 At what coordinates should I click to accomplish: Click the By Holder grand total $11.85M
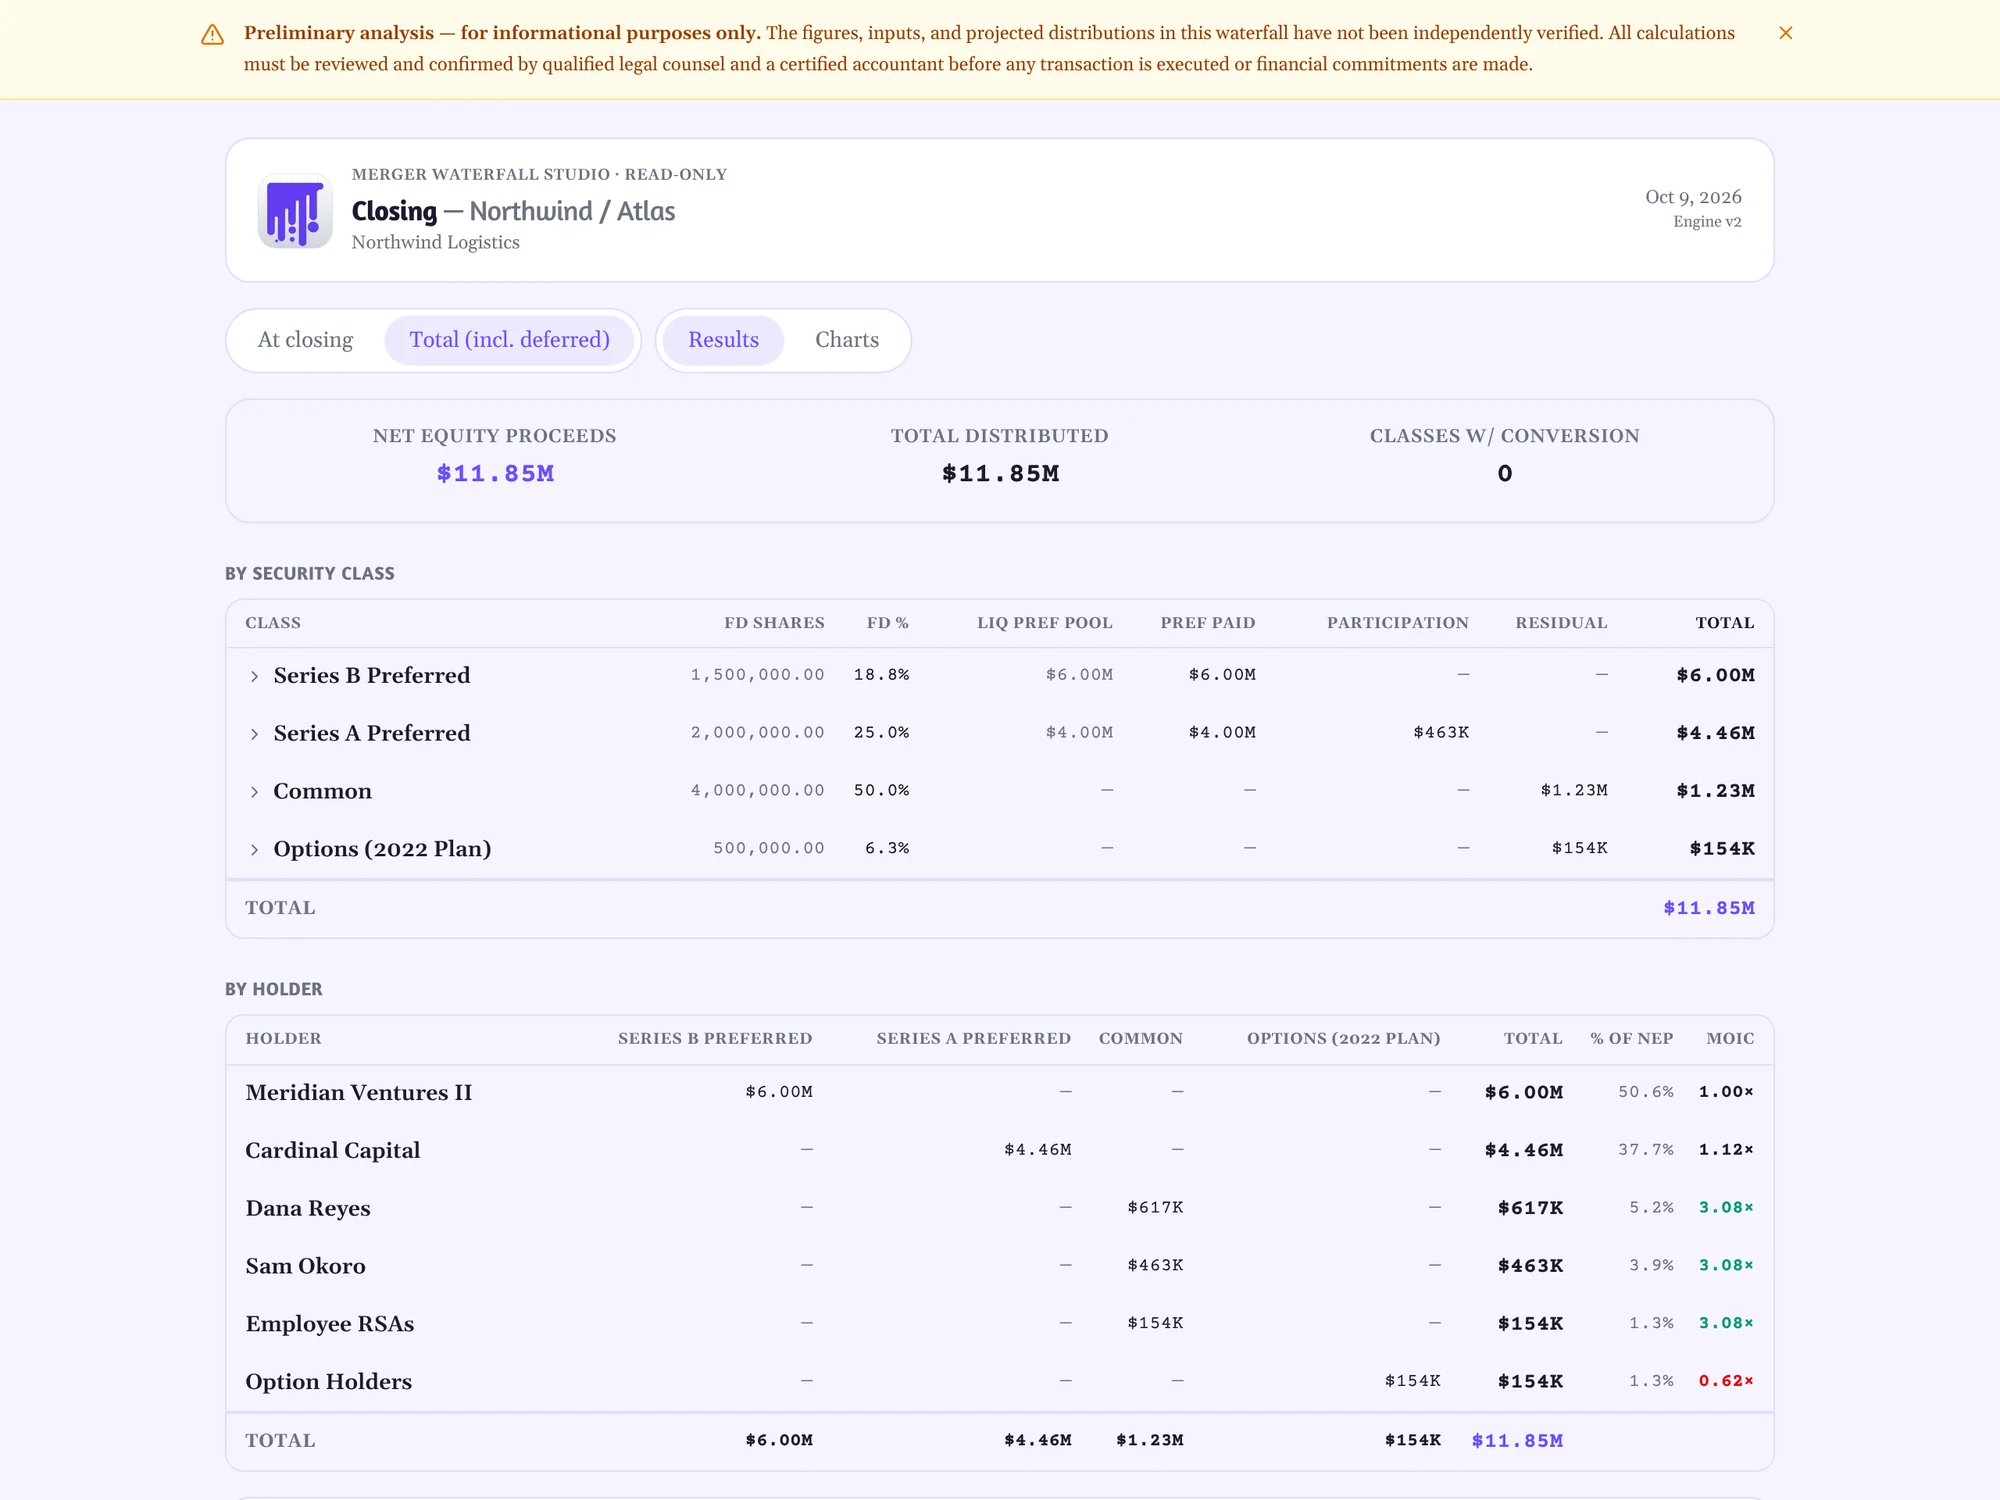pyautogui.click(x=1517, y=1441)
